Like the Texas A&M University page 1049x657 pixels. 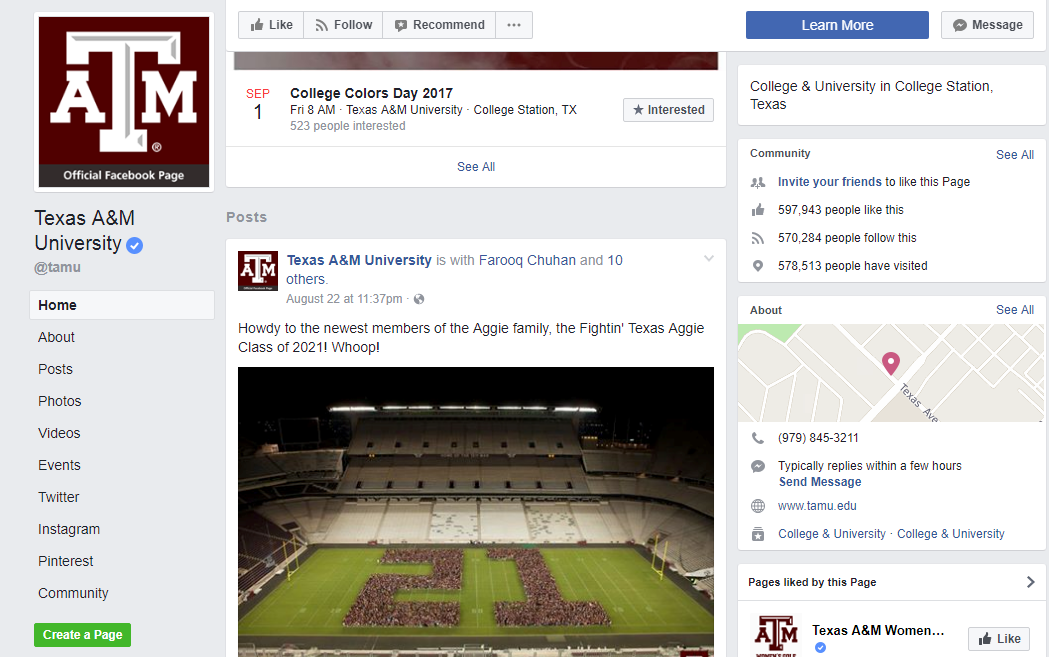[x=270, y=25]
